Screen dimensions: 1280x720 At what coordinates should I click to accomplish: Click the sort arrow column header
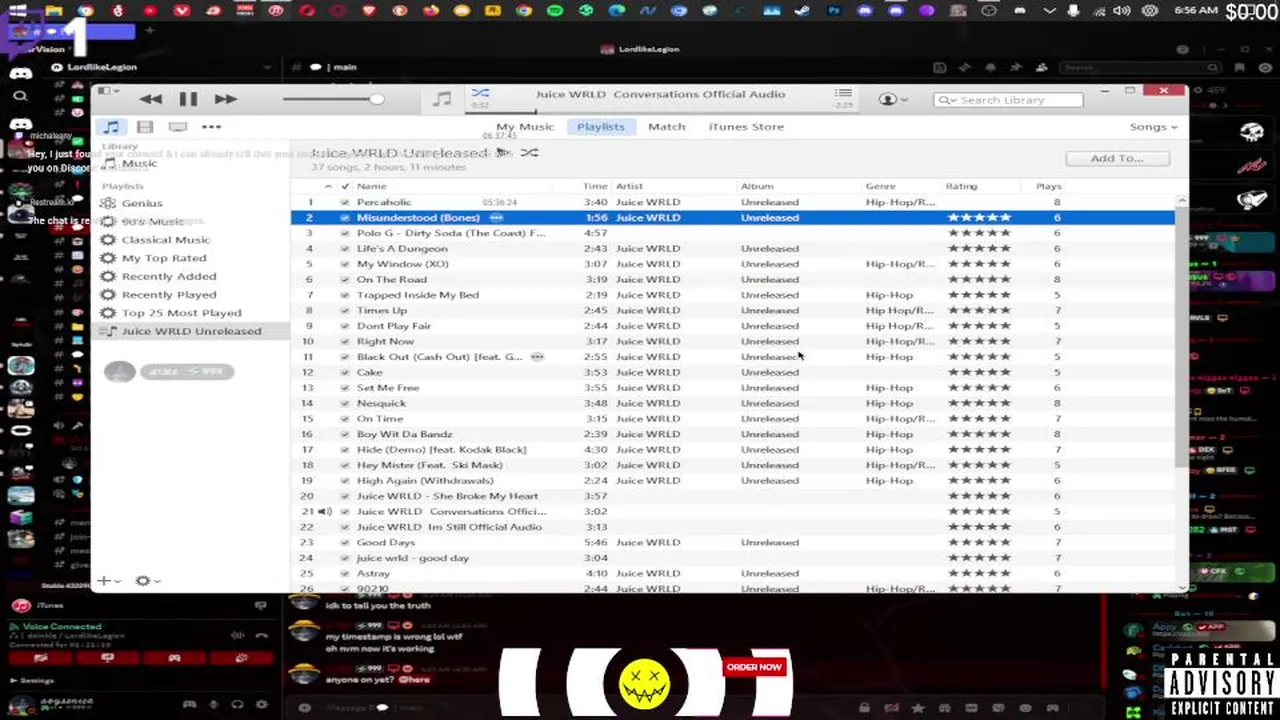click(x=328, y=187)
